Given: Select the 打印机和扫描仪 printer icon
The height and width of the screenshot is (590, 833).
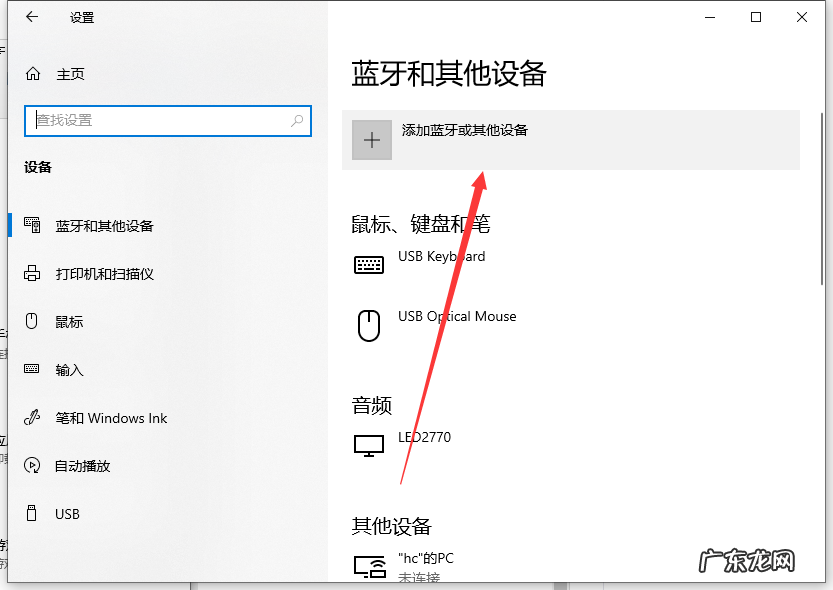Looking at the screenshot, I should [32, 273].
